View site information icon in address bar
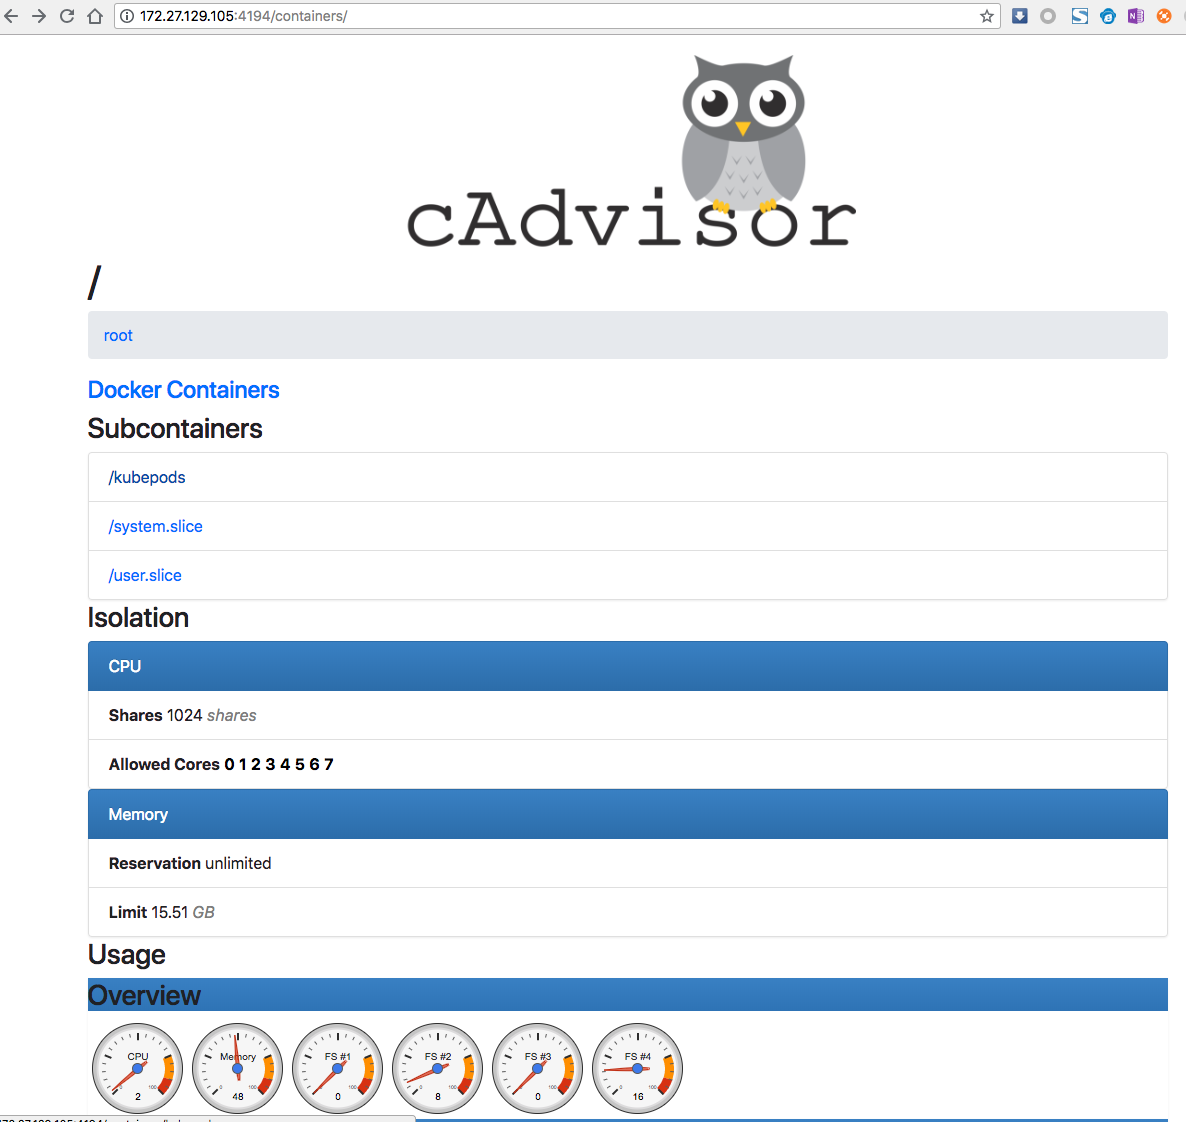1186x1122 pixels. tap(127, 16)
